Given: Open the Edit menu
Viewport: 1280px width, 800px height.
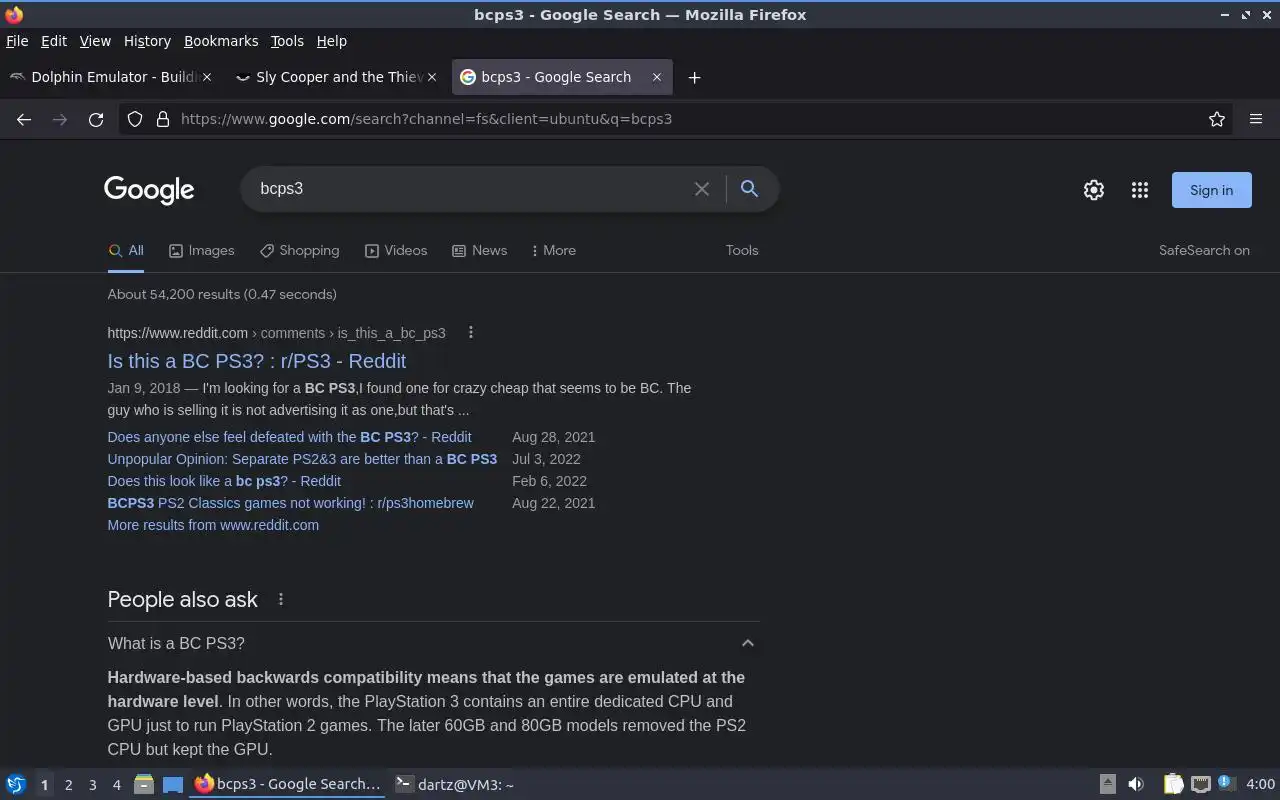Looking at the screenshot, I should [54, 41].
